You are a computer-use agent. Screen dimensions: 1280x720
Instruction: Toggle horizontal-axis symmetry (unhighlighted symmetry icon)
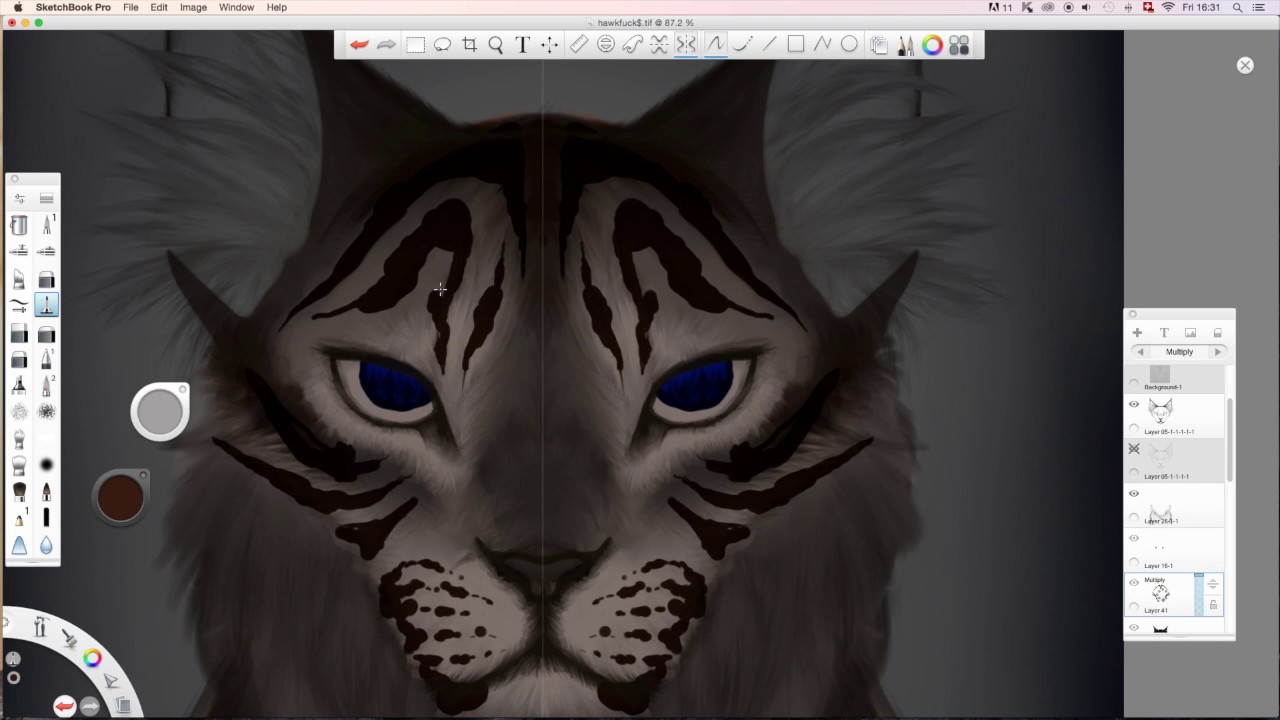click(659, 44)
